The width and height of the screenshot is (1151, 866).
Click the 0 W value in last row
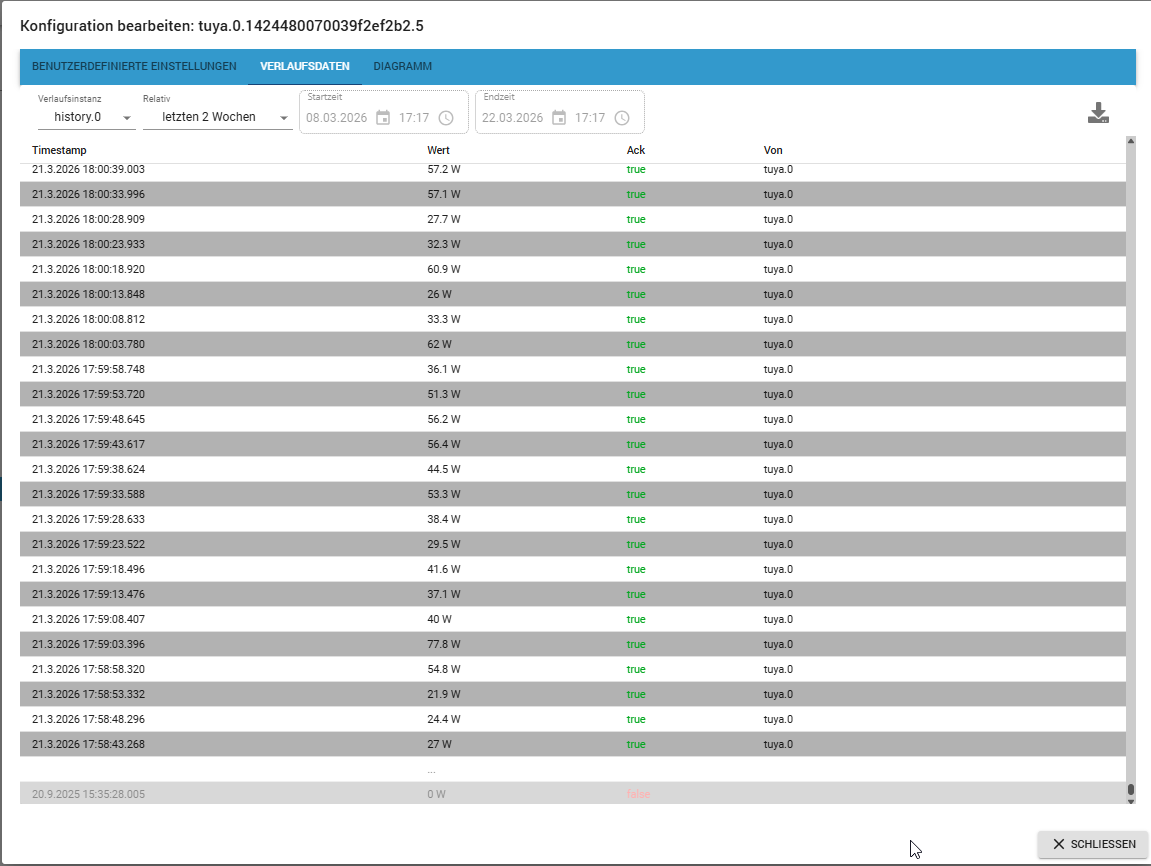click(x=436, y=794)
